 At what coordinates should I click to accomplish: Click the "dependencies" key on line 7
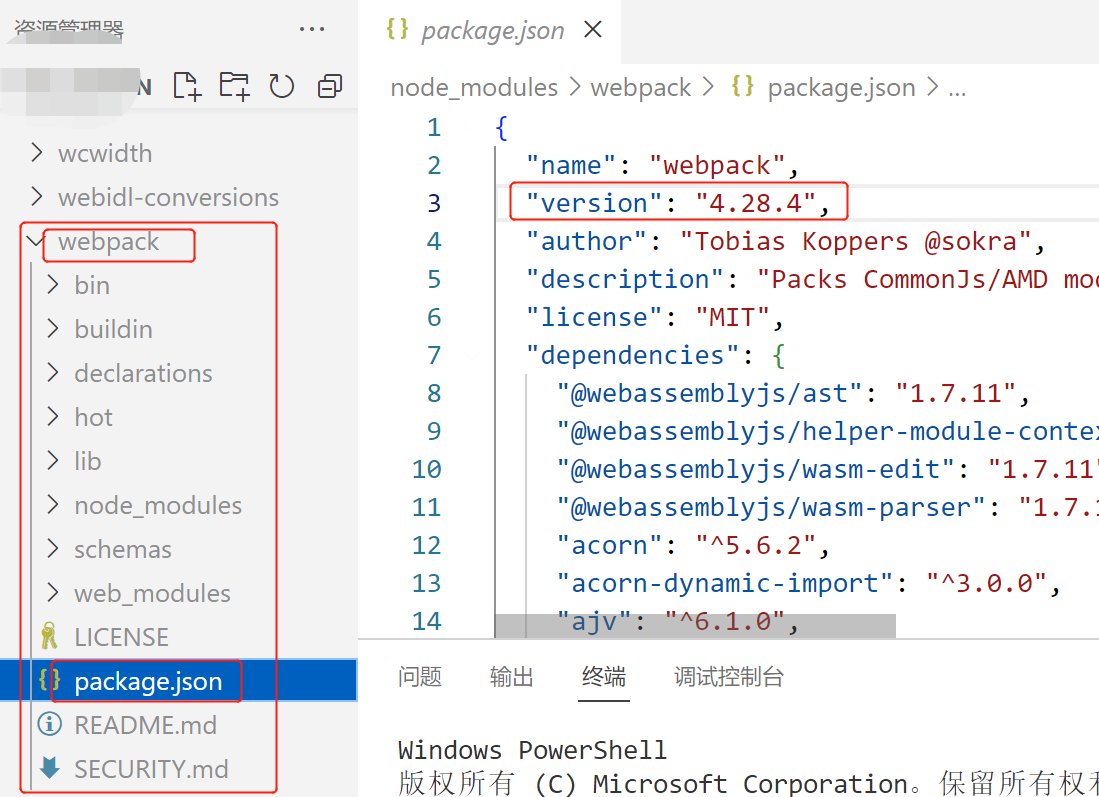(x=633, y=355)
